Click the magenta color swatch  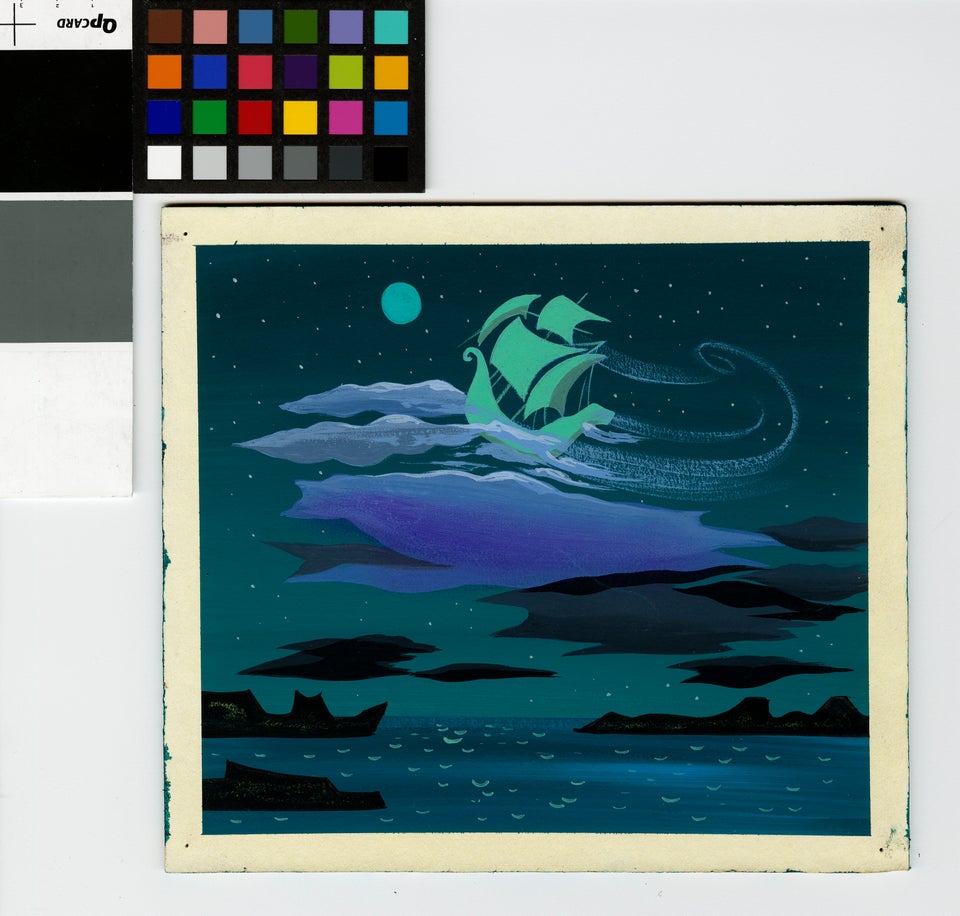[x=346, y=117]
